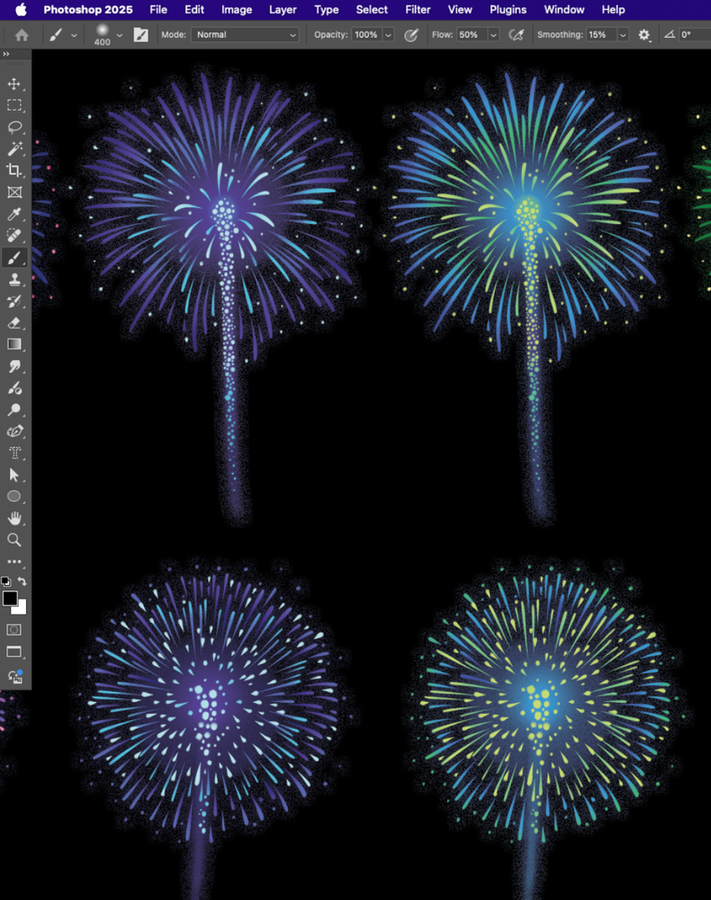The height and width of the screenshot is (900, 711).
Task: Swap foreground and background colors
Action: click(x=22, y=581)
